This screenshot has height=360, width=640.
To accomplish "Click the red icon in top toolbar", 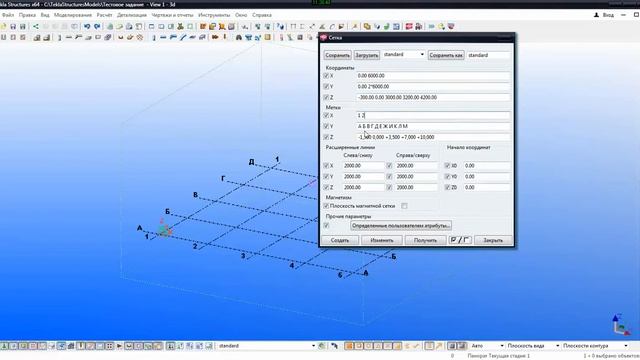I will pos(409,27).
